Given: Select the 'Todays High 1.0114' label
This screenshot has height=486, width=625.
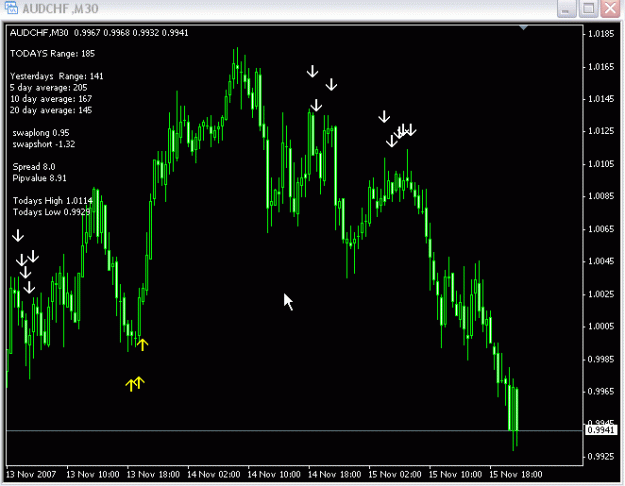Looking at the screenshot, I should 53,201.
